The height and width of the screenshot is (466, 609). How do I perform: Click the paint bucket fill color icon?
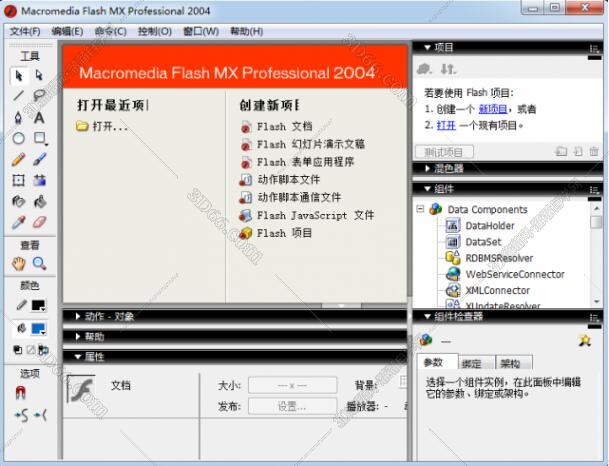[21, 329]
